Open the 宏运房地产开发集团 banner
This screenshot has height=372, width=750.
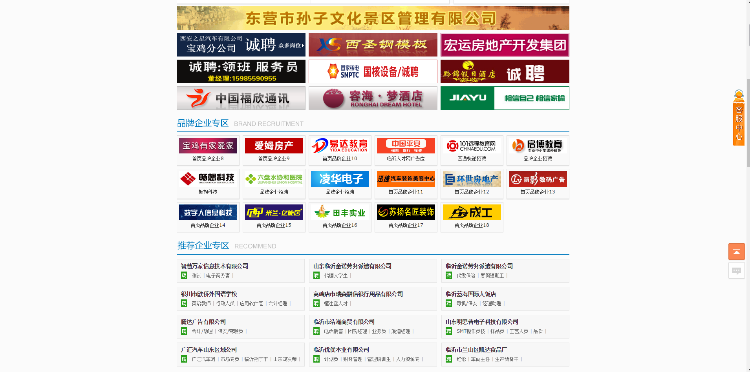505,45
